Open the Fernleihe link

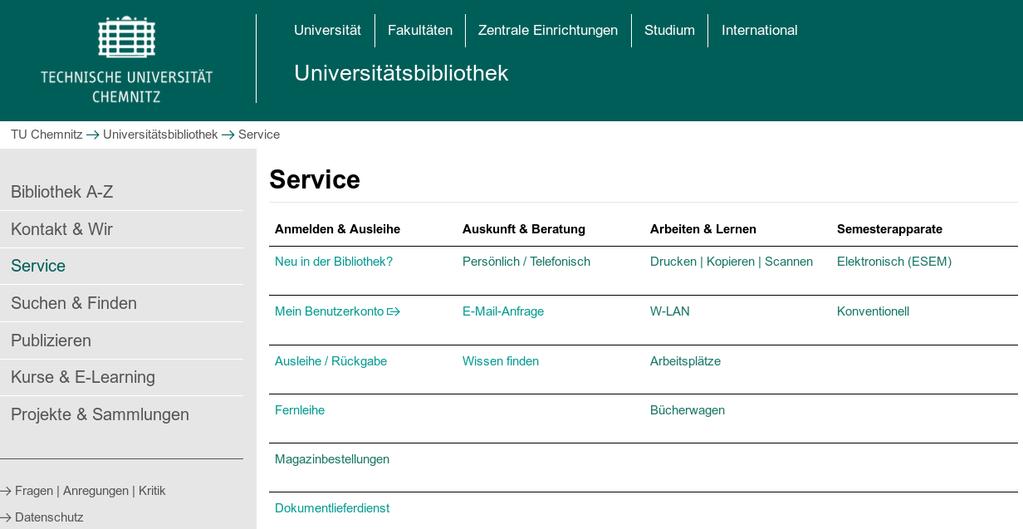pos(299,410)
